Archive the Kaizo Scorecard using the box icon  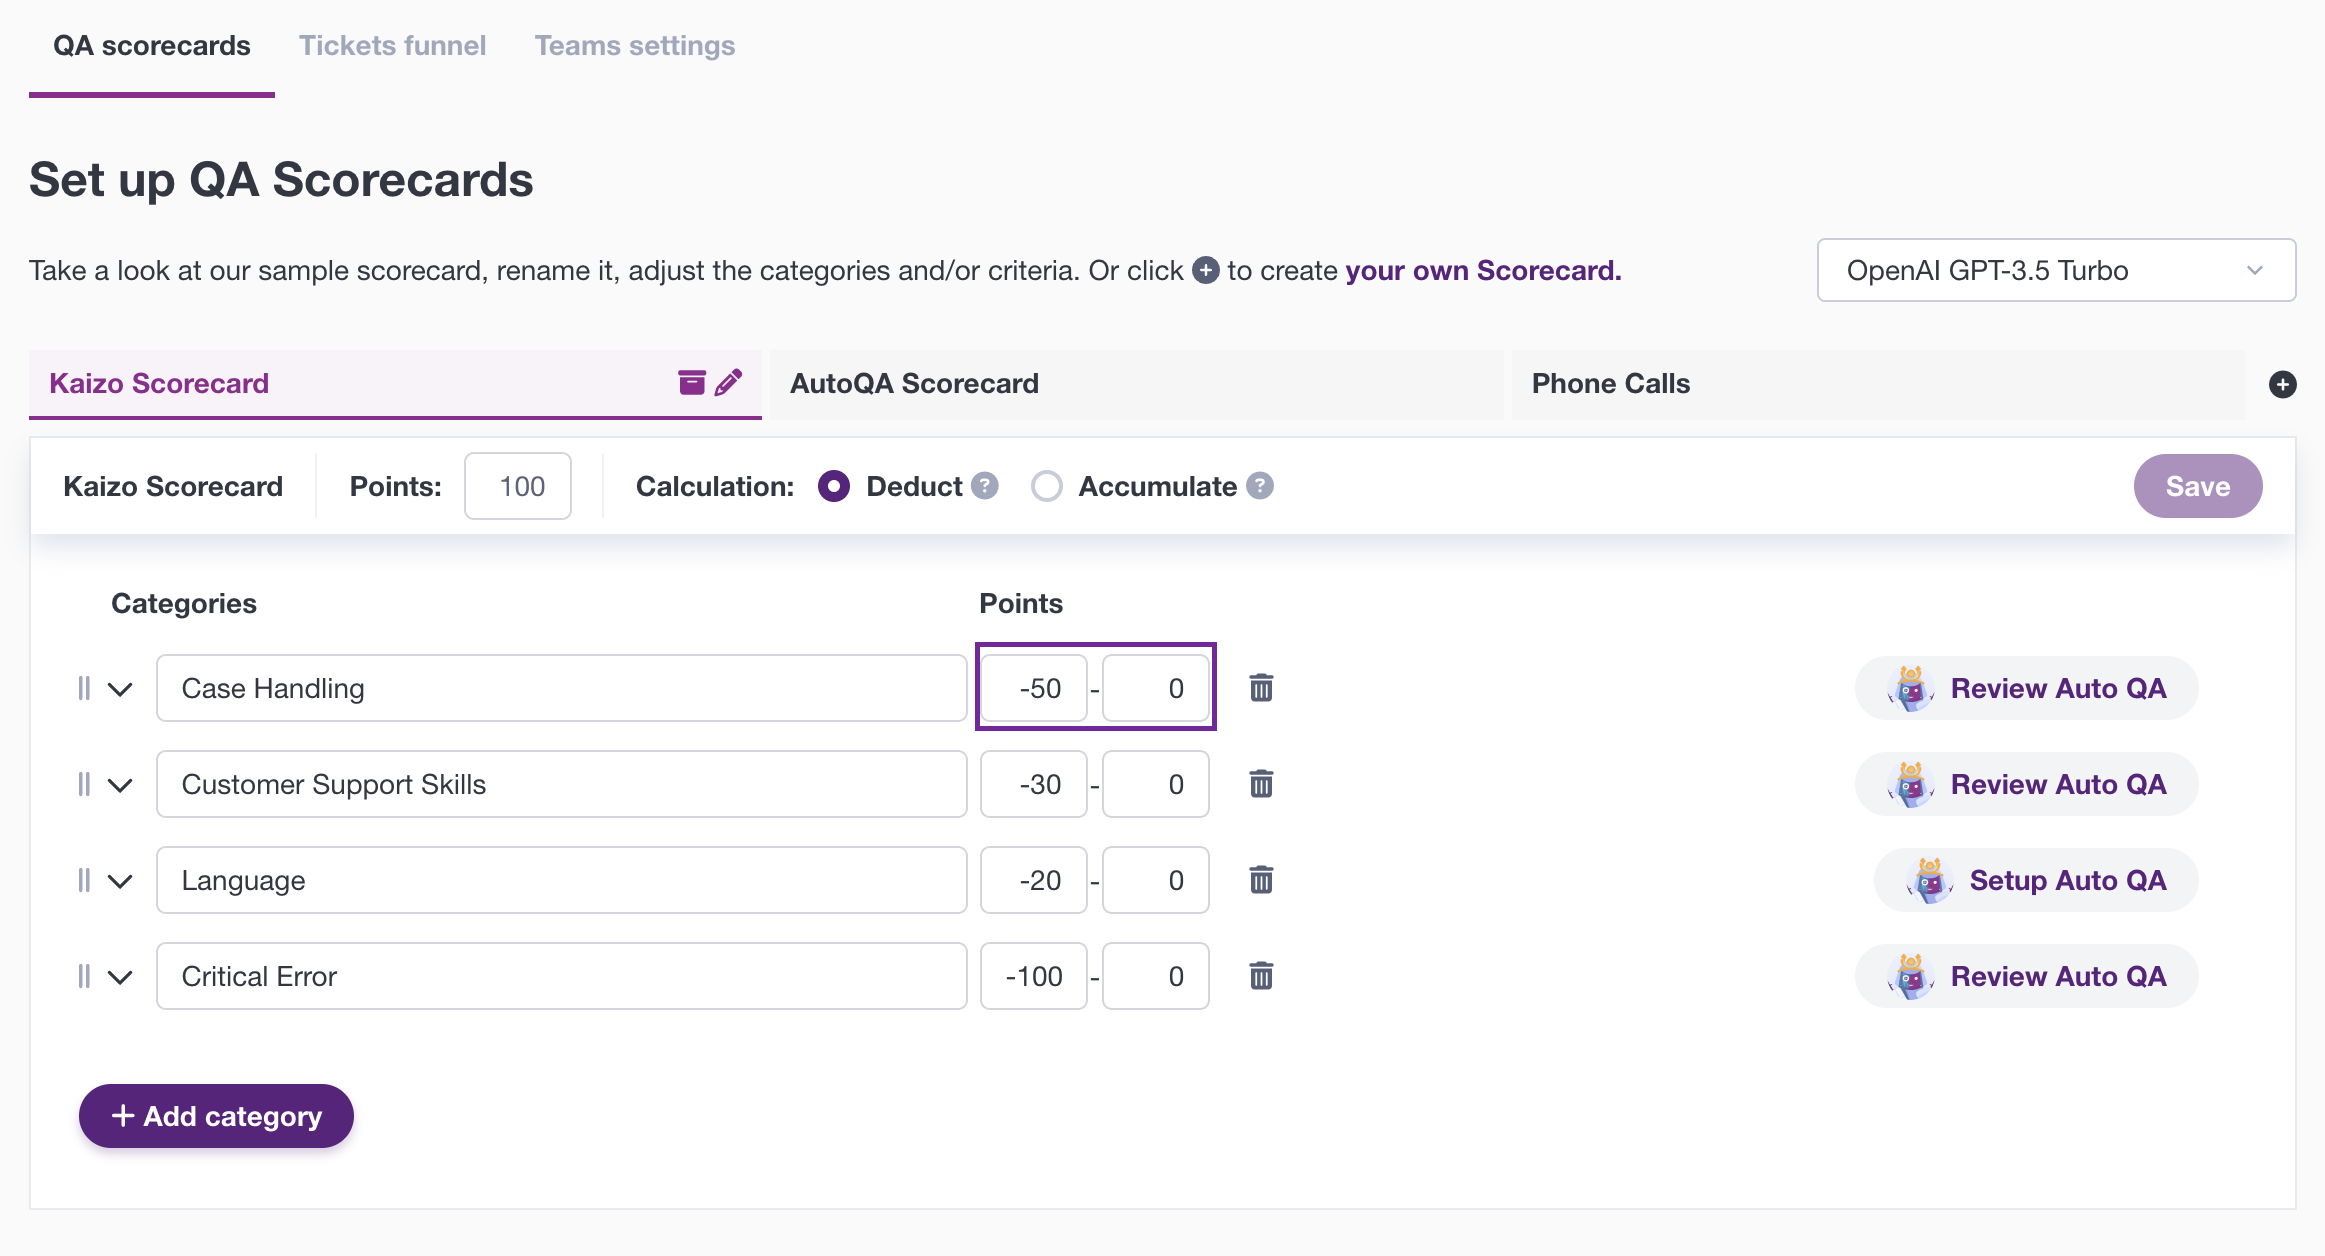[692, 383]
